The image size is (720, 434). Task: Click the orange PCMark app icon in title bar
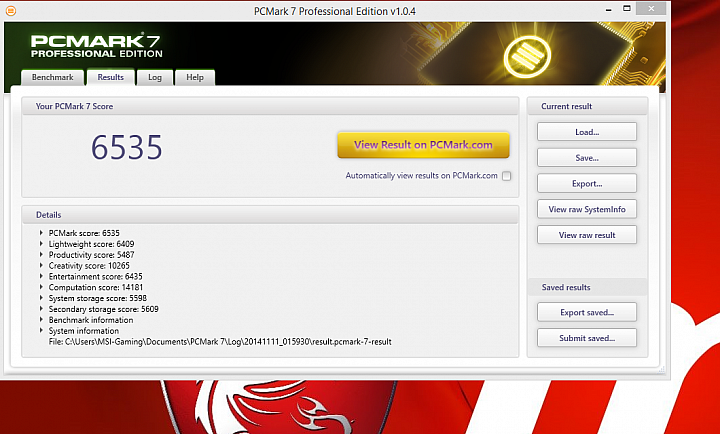point(11,11)
